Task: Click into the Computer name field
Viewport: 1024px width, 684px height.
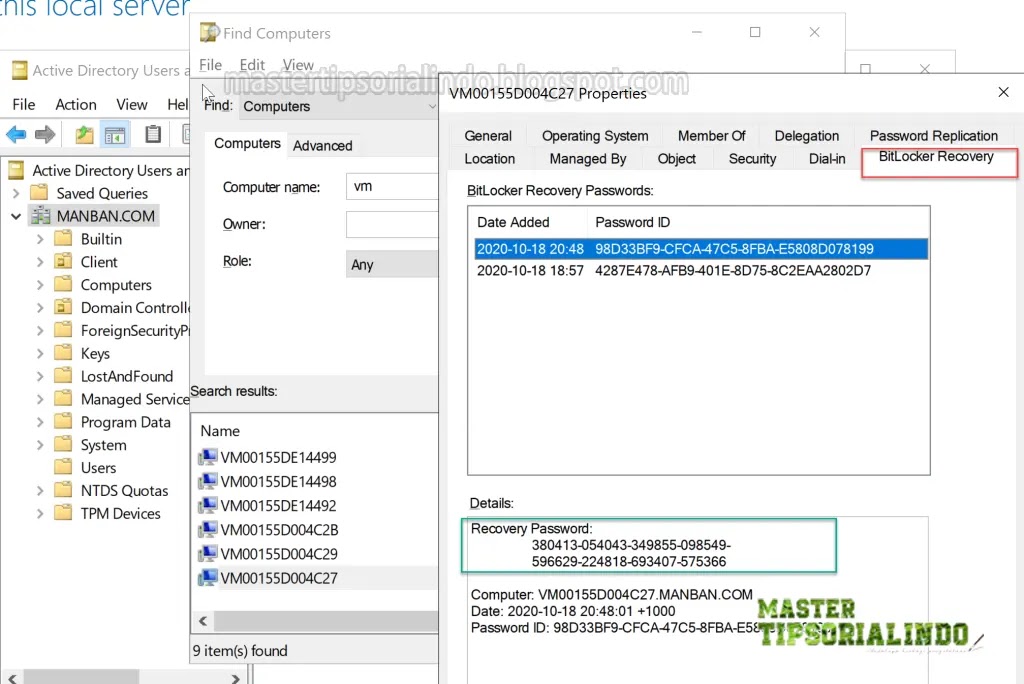Action: click(x=392, y=186)
